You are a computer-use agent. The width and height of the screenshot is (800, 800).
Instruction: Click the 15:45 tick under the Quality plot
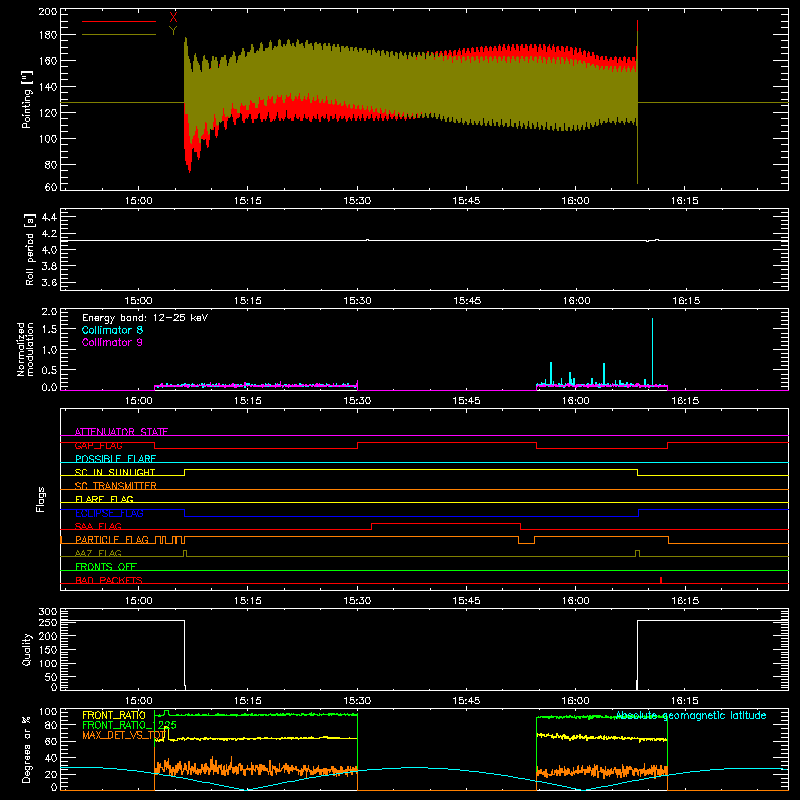466,701
